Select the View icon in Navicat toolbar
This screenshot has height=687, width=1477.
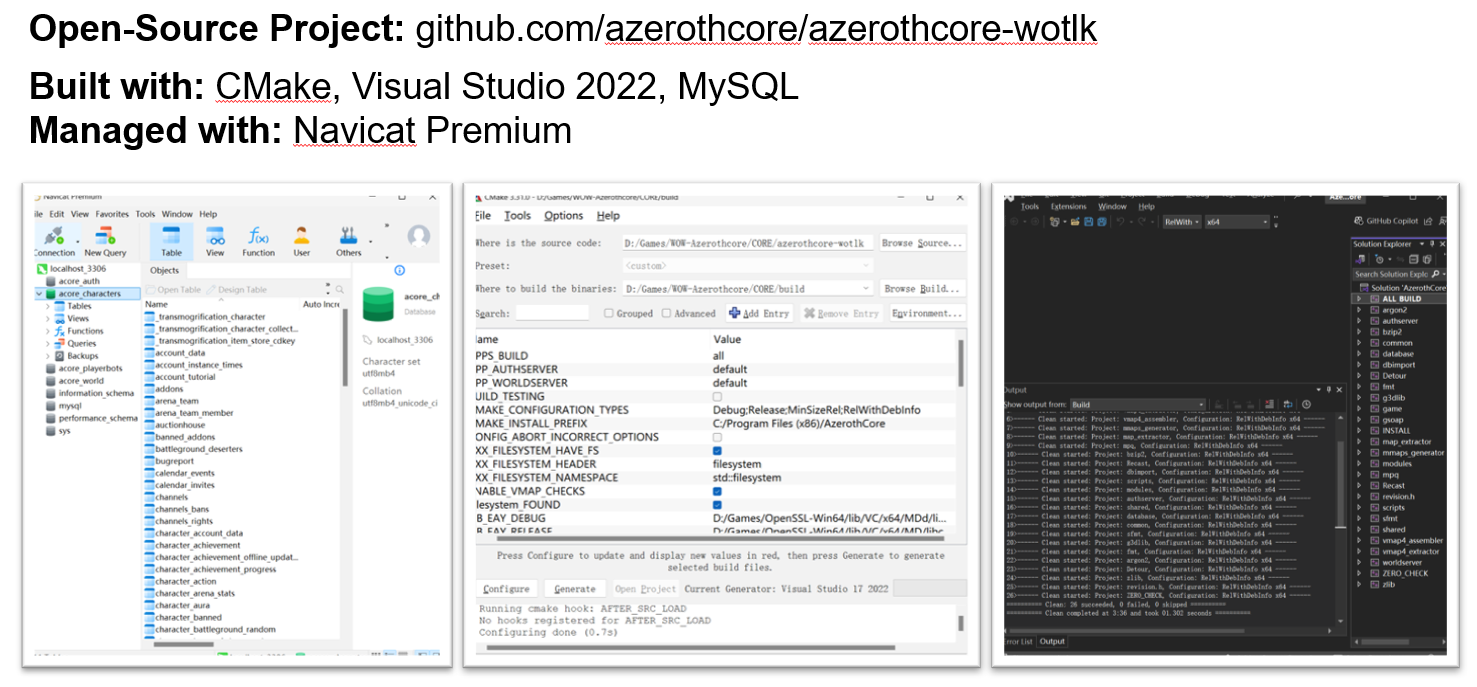215,235
